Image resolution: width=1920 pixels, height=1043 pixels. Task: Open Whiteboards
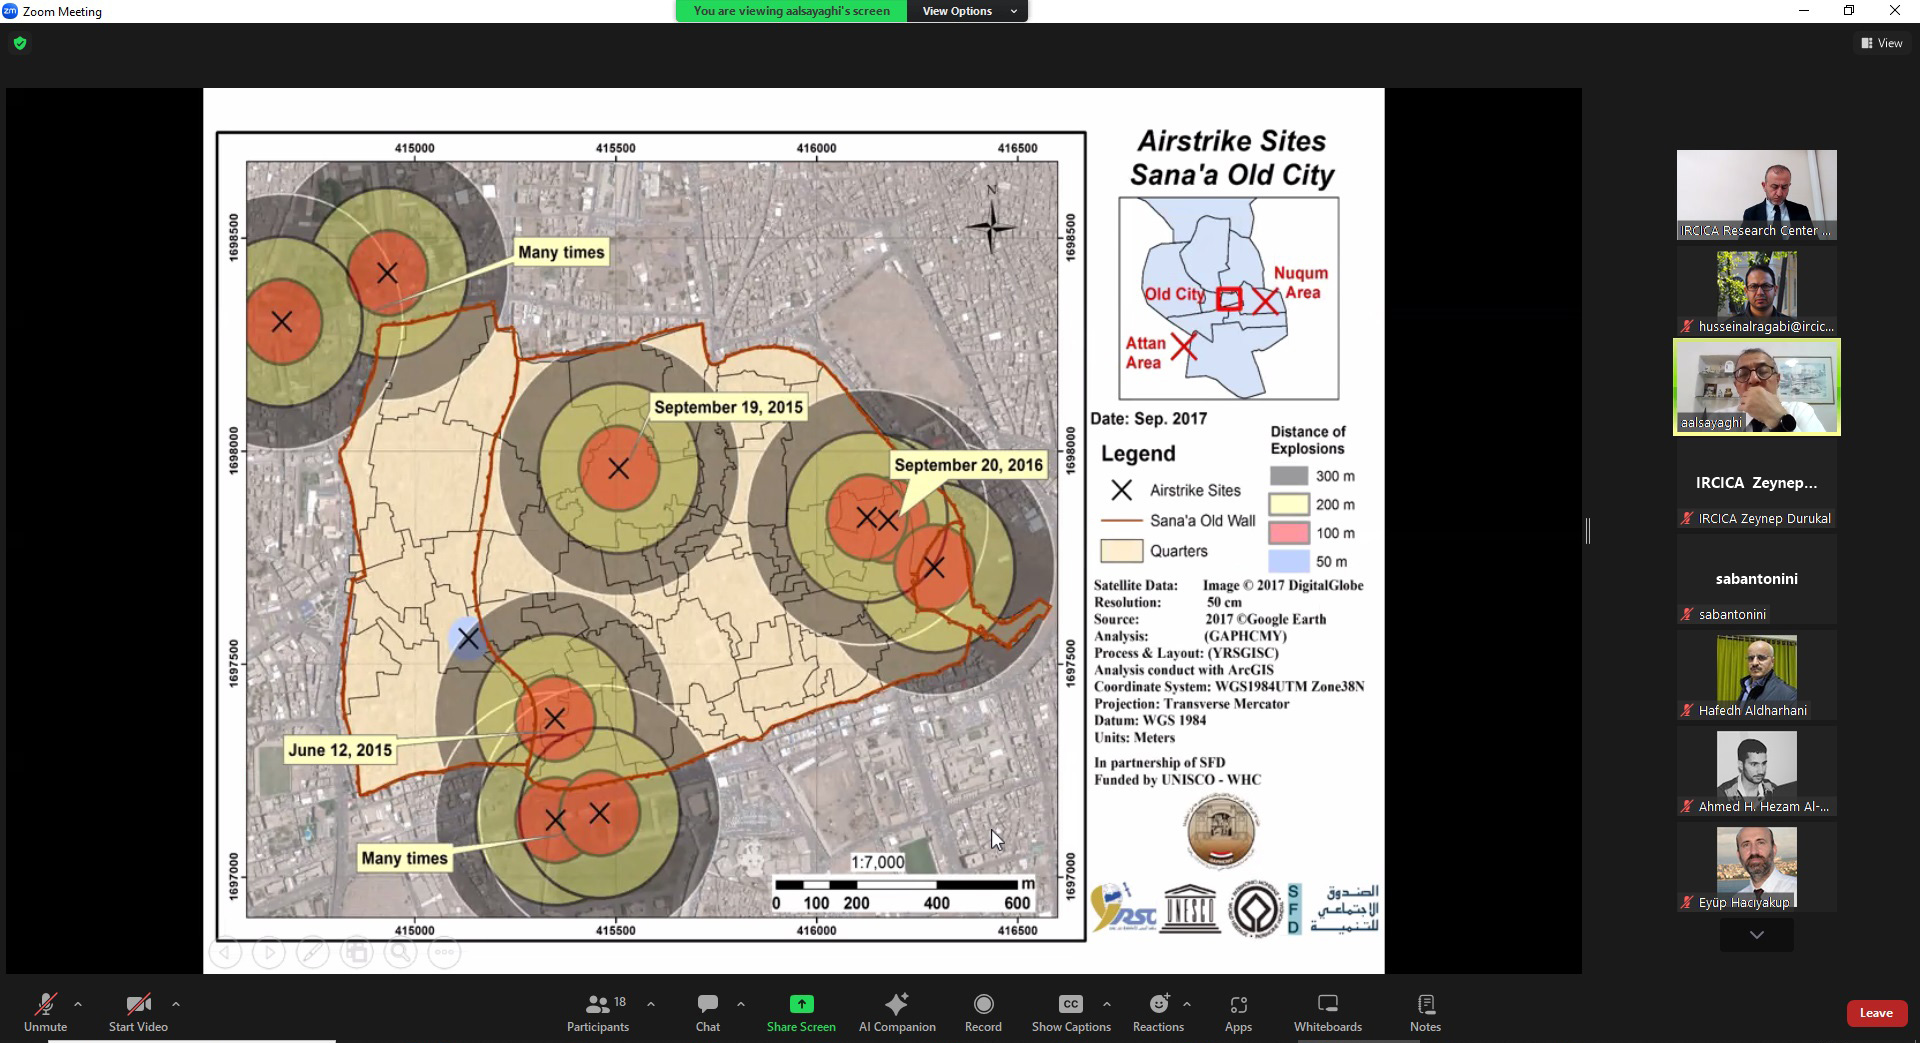(x=1327, y=1012)
